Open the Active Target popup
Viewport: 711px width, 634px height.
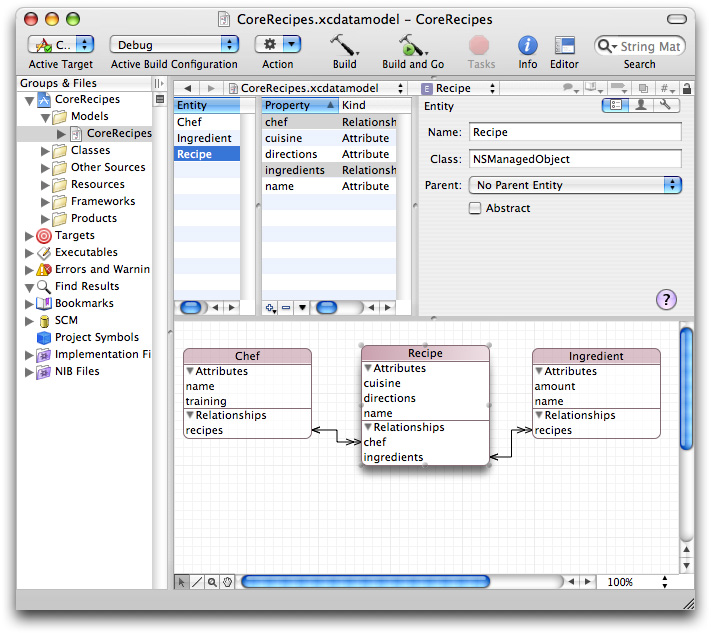[61, 44]
